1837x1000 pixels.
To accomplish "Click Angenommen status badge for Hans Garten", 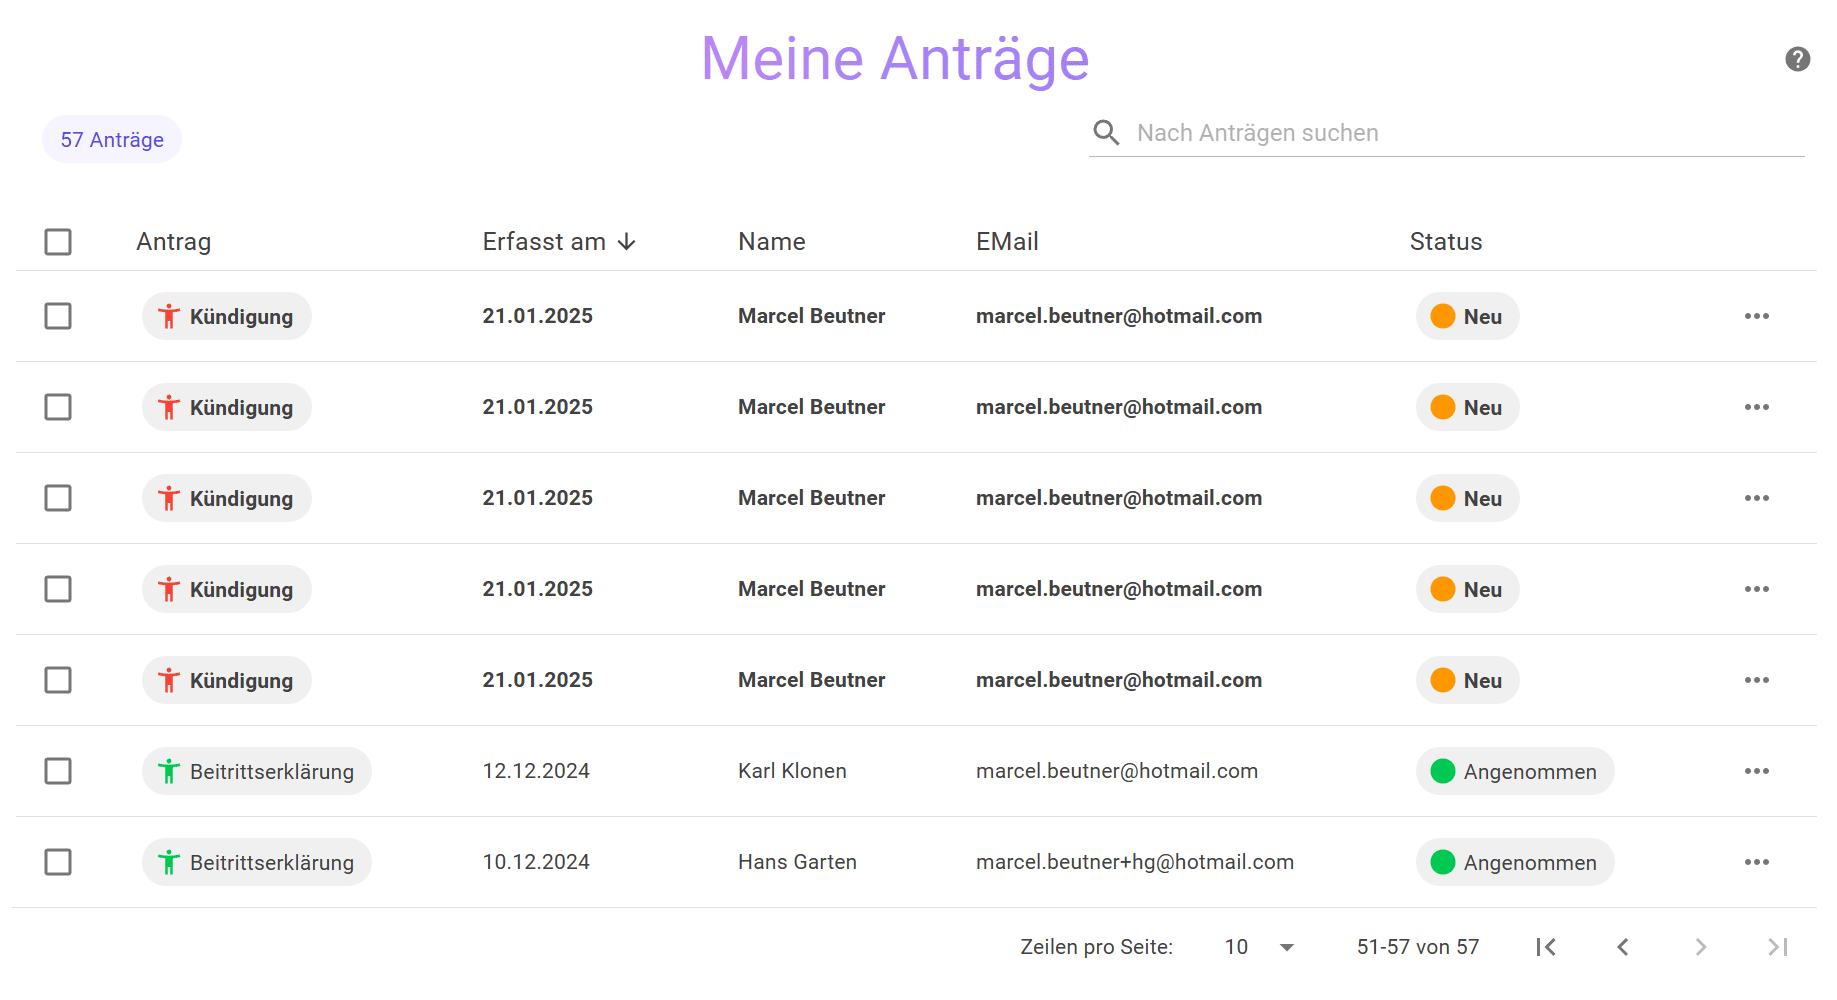I will click(x=1514, y=862).
